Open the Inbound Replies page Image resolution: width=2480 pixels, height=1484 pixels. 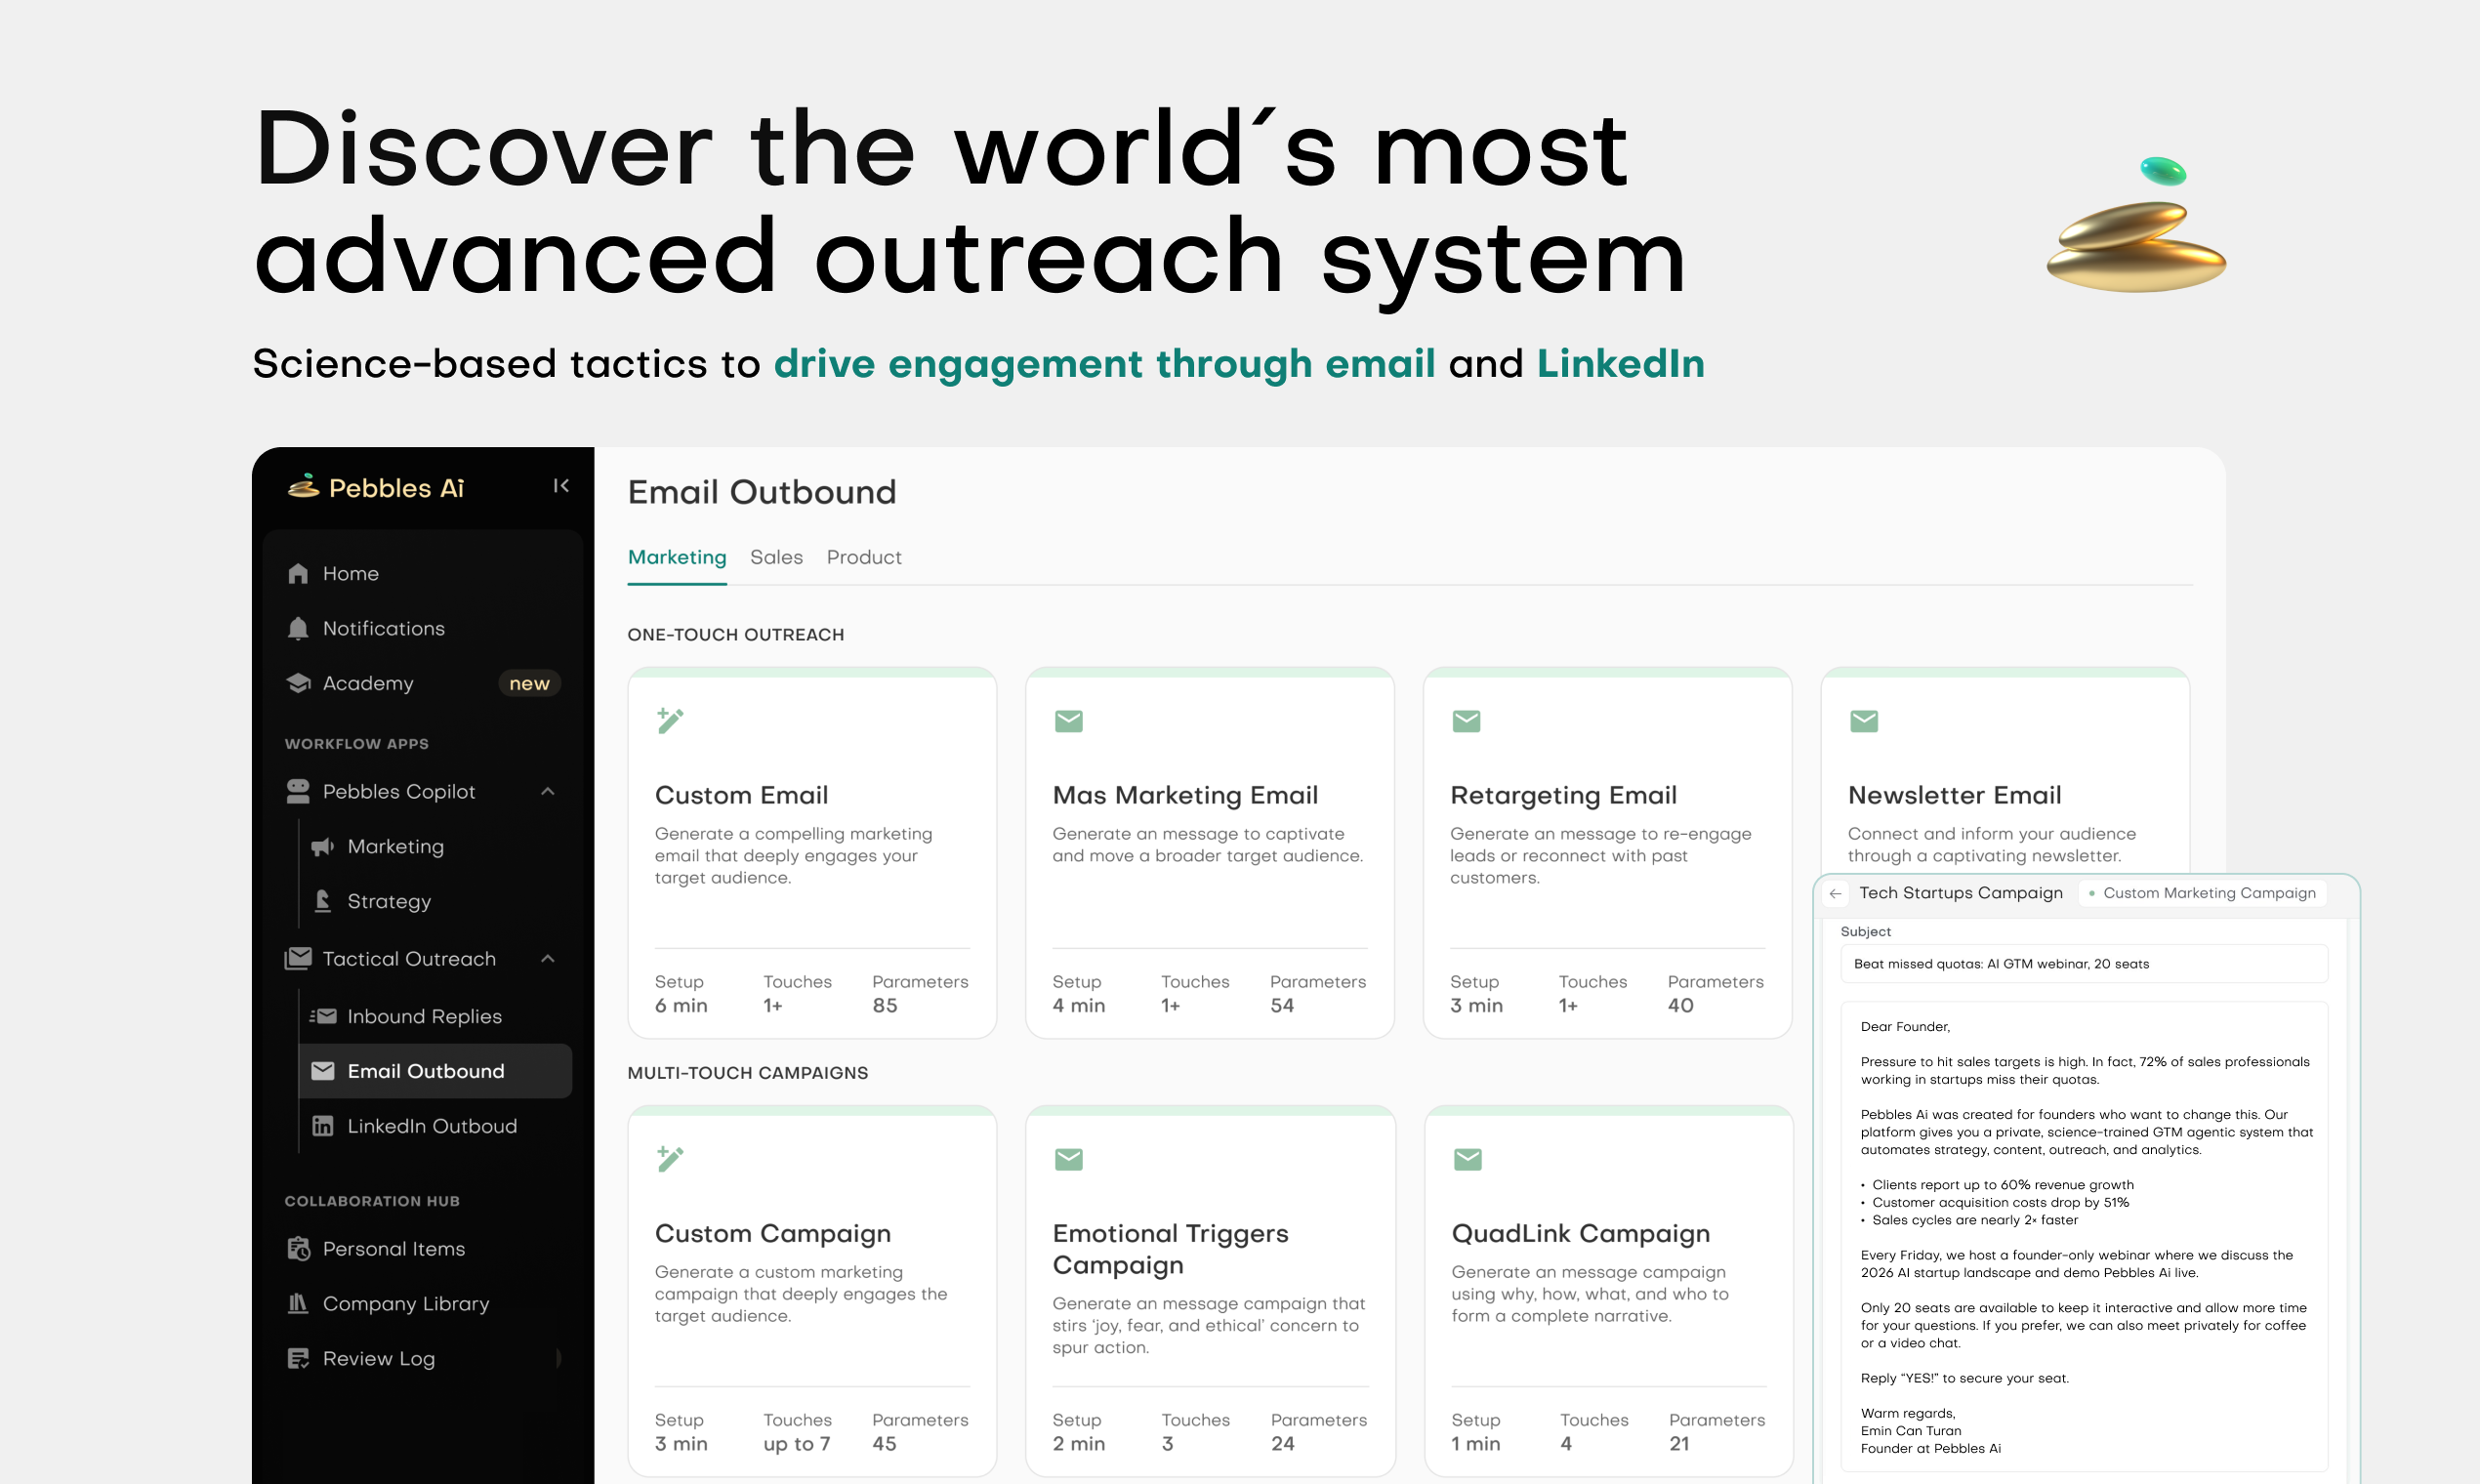click(424, 1017)
